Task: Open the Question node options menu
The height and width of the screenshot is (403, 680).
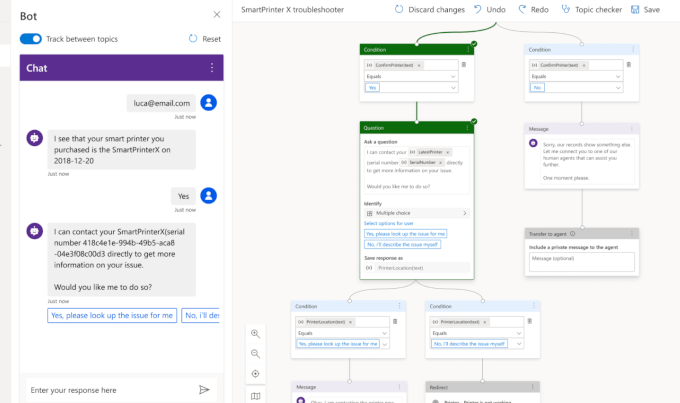Action: click(x=468, y=128)
